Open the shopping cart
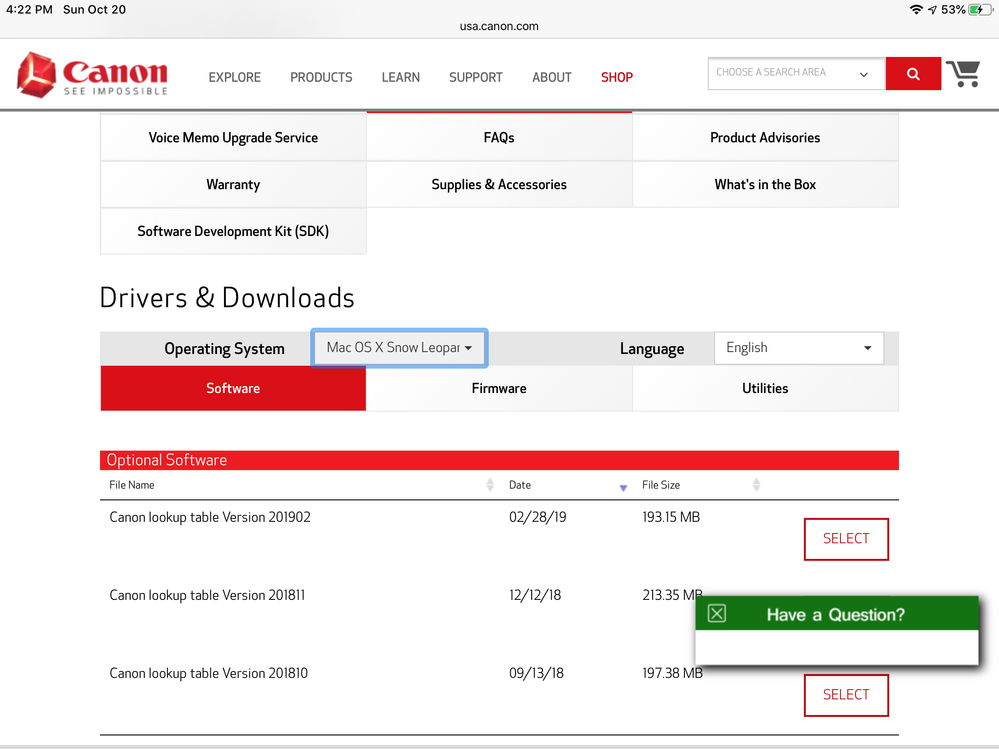The height and width of the screenshot is (749, 999). 963,74
